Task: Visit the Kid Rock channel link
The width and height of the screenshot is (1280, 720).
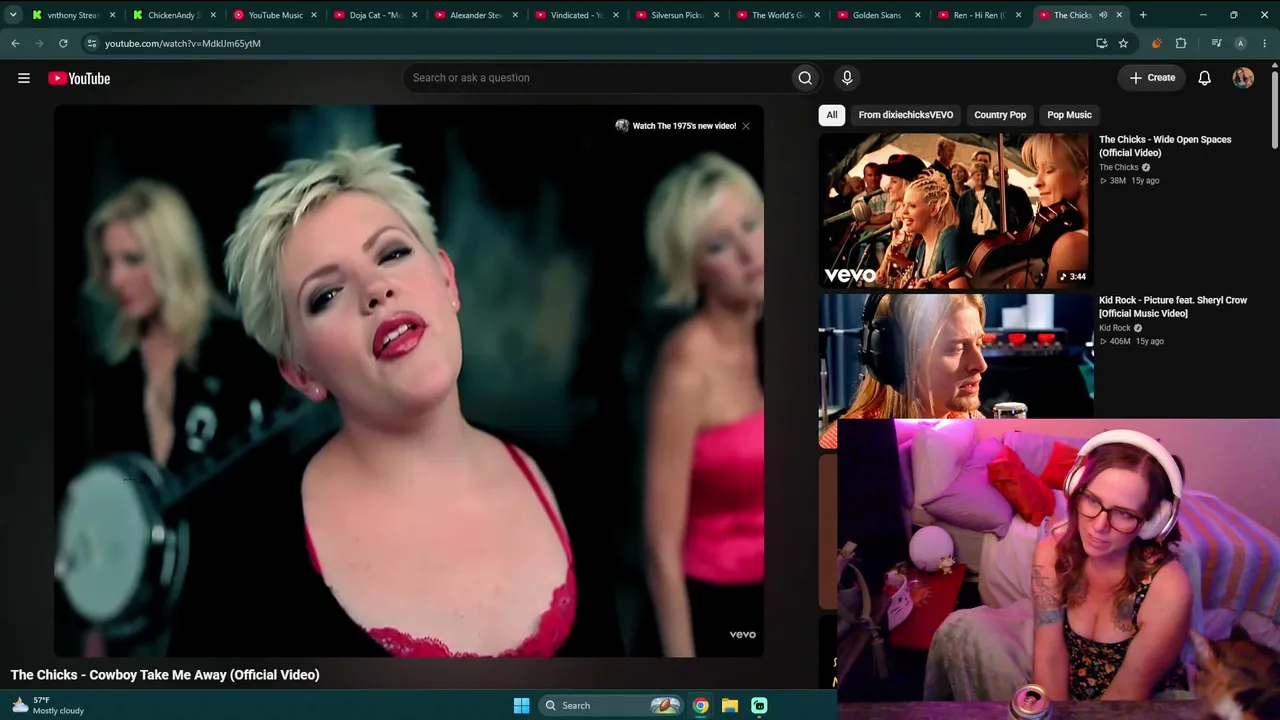Action: click(1115, 328)
